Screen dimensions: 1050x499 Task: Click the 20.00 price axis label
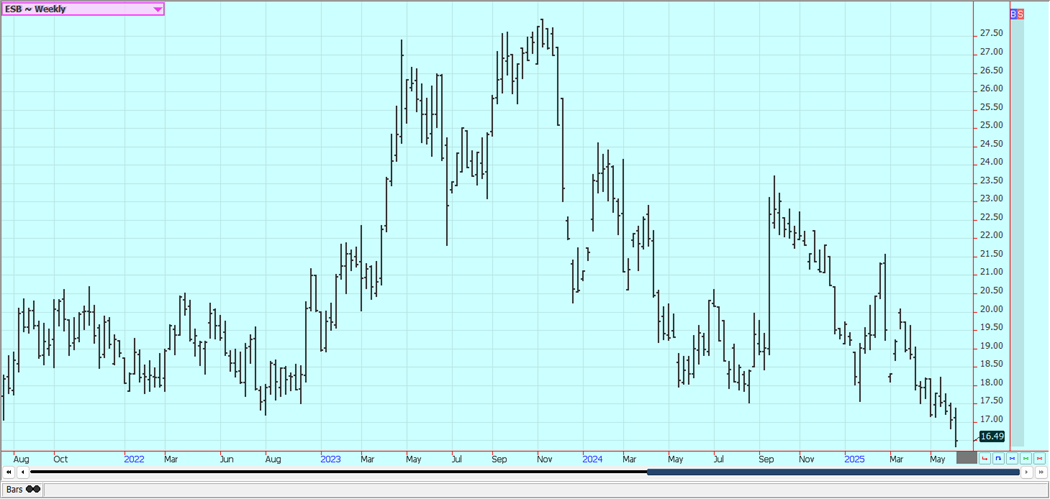pyautogui.click(x=991, y=309)
